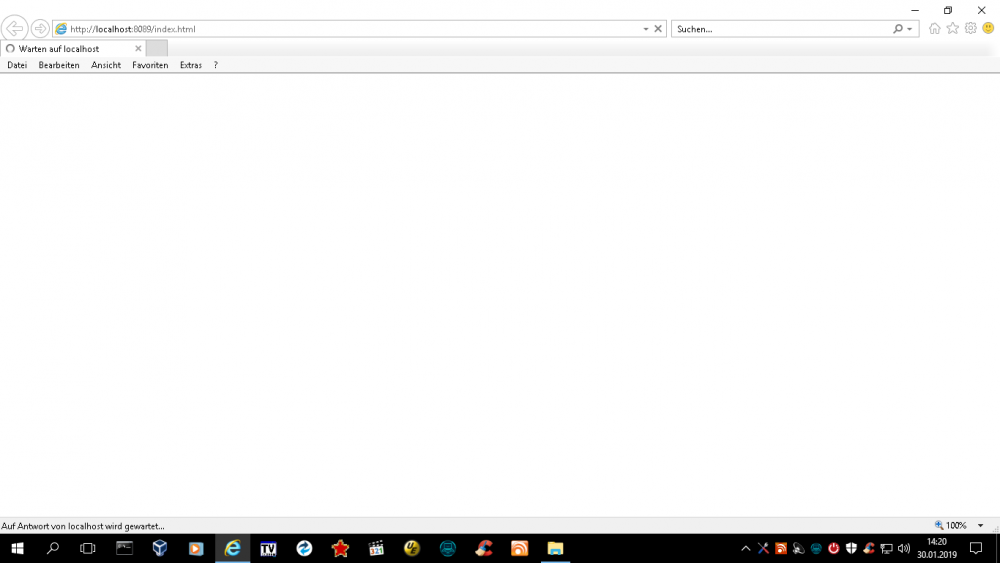Open the Home page icon

pos(934,28)
